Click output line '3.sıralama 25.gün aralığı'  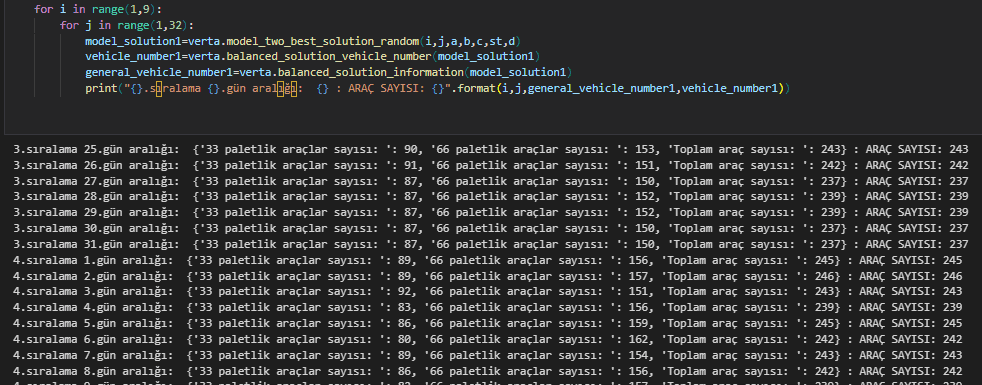(x=490, y=149)
